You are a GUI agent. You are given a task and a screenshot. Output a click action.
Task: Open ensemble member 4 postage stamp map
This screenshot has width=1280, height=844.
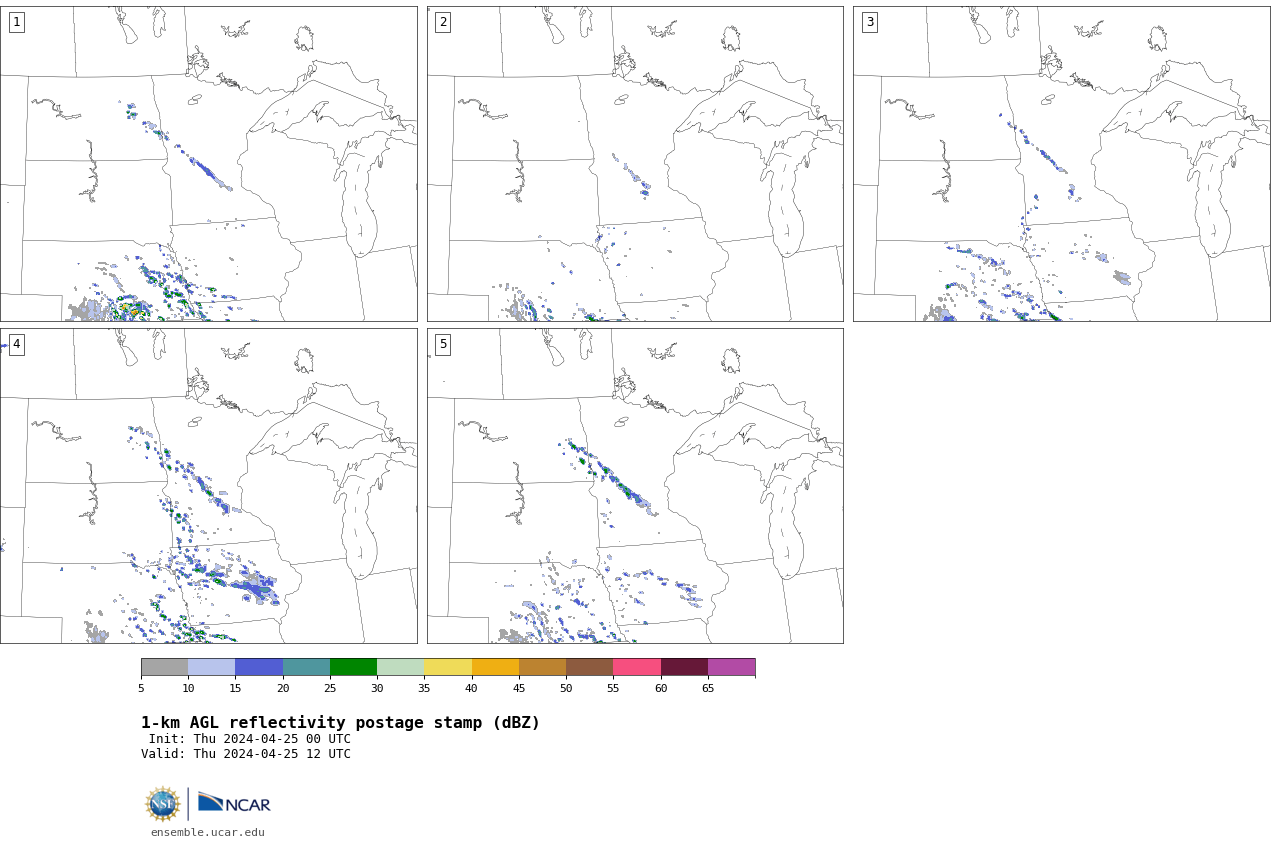coord(208,486)
